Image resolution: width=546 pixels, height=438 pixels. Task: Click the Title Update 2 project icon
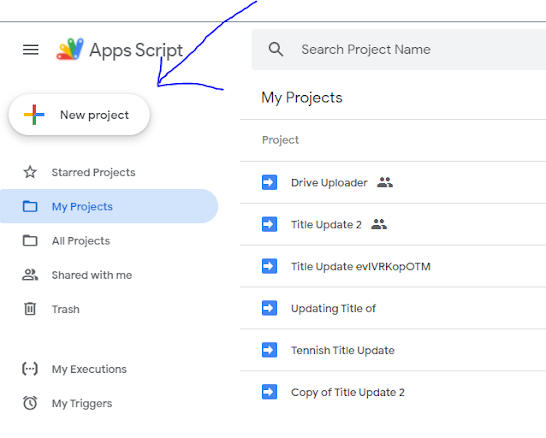click(270, 224)
